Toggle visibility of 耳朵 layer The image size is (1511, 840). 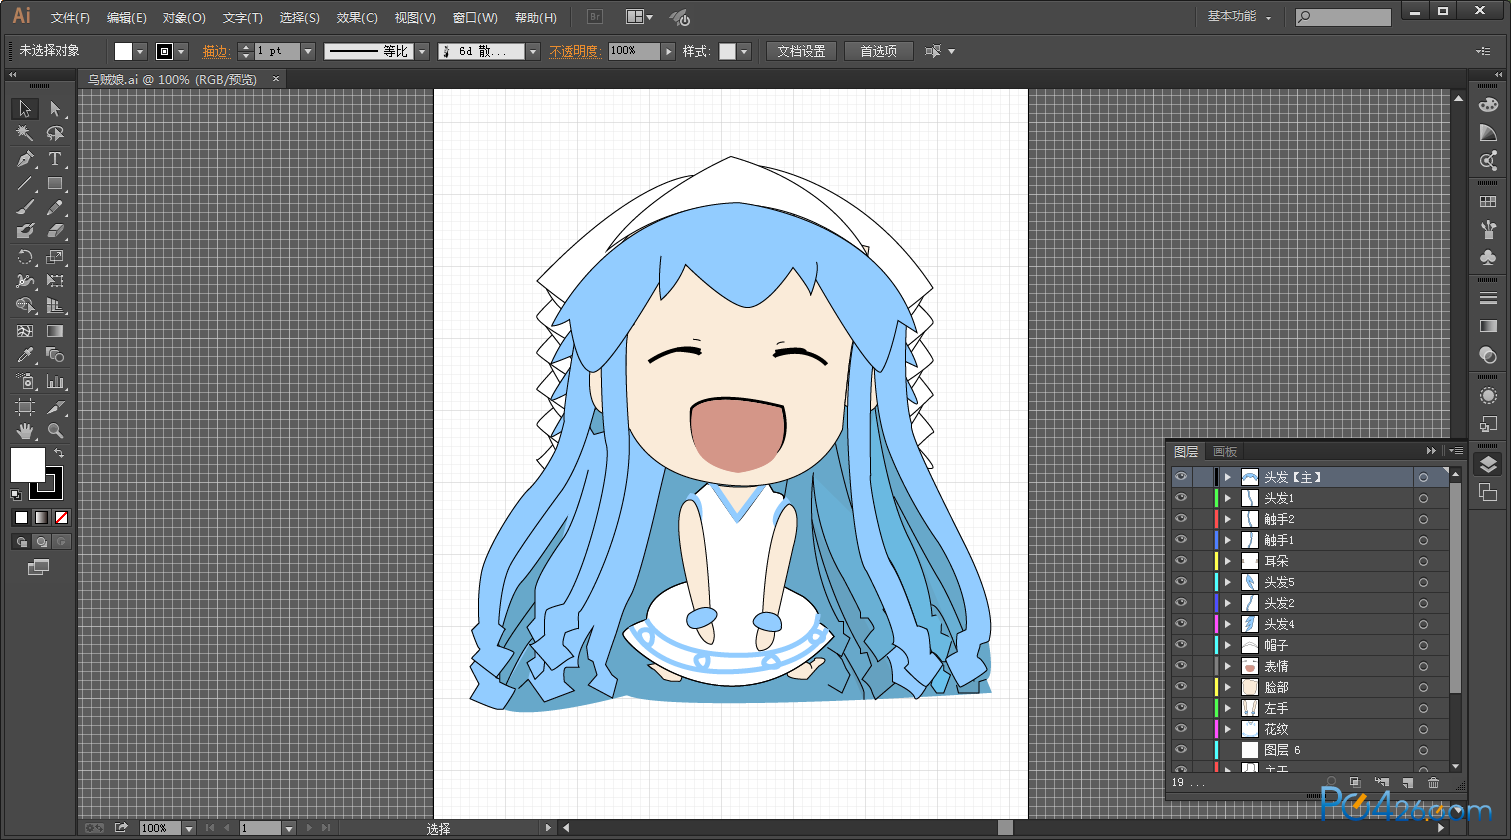(1181, 561)
